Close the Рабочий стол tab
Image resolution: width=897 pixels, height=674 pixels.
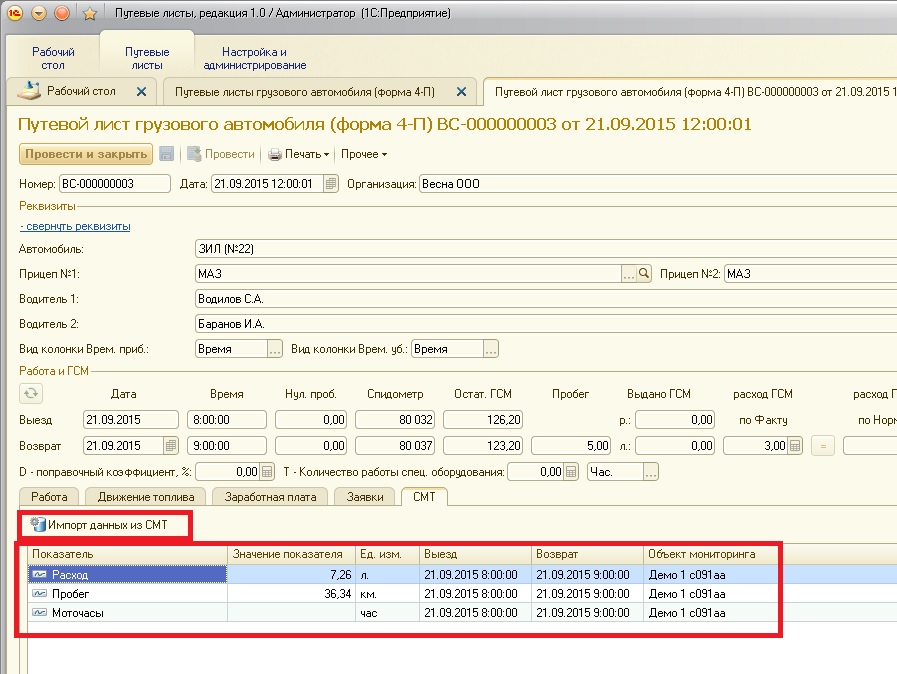(141, 91)
